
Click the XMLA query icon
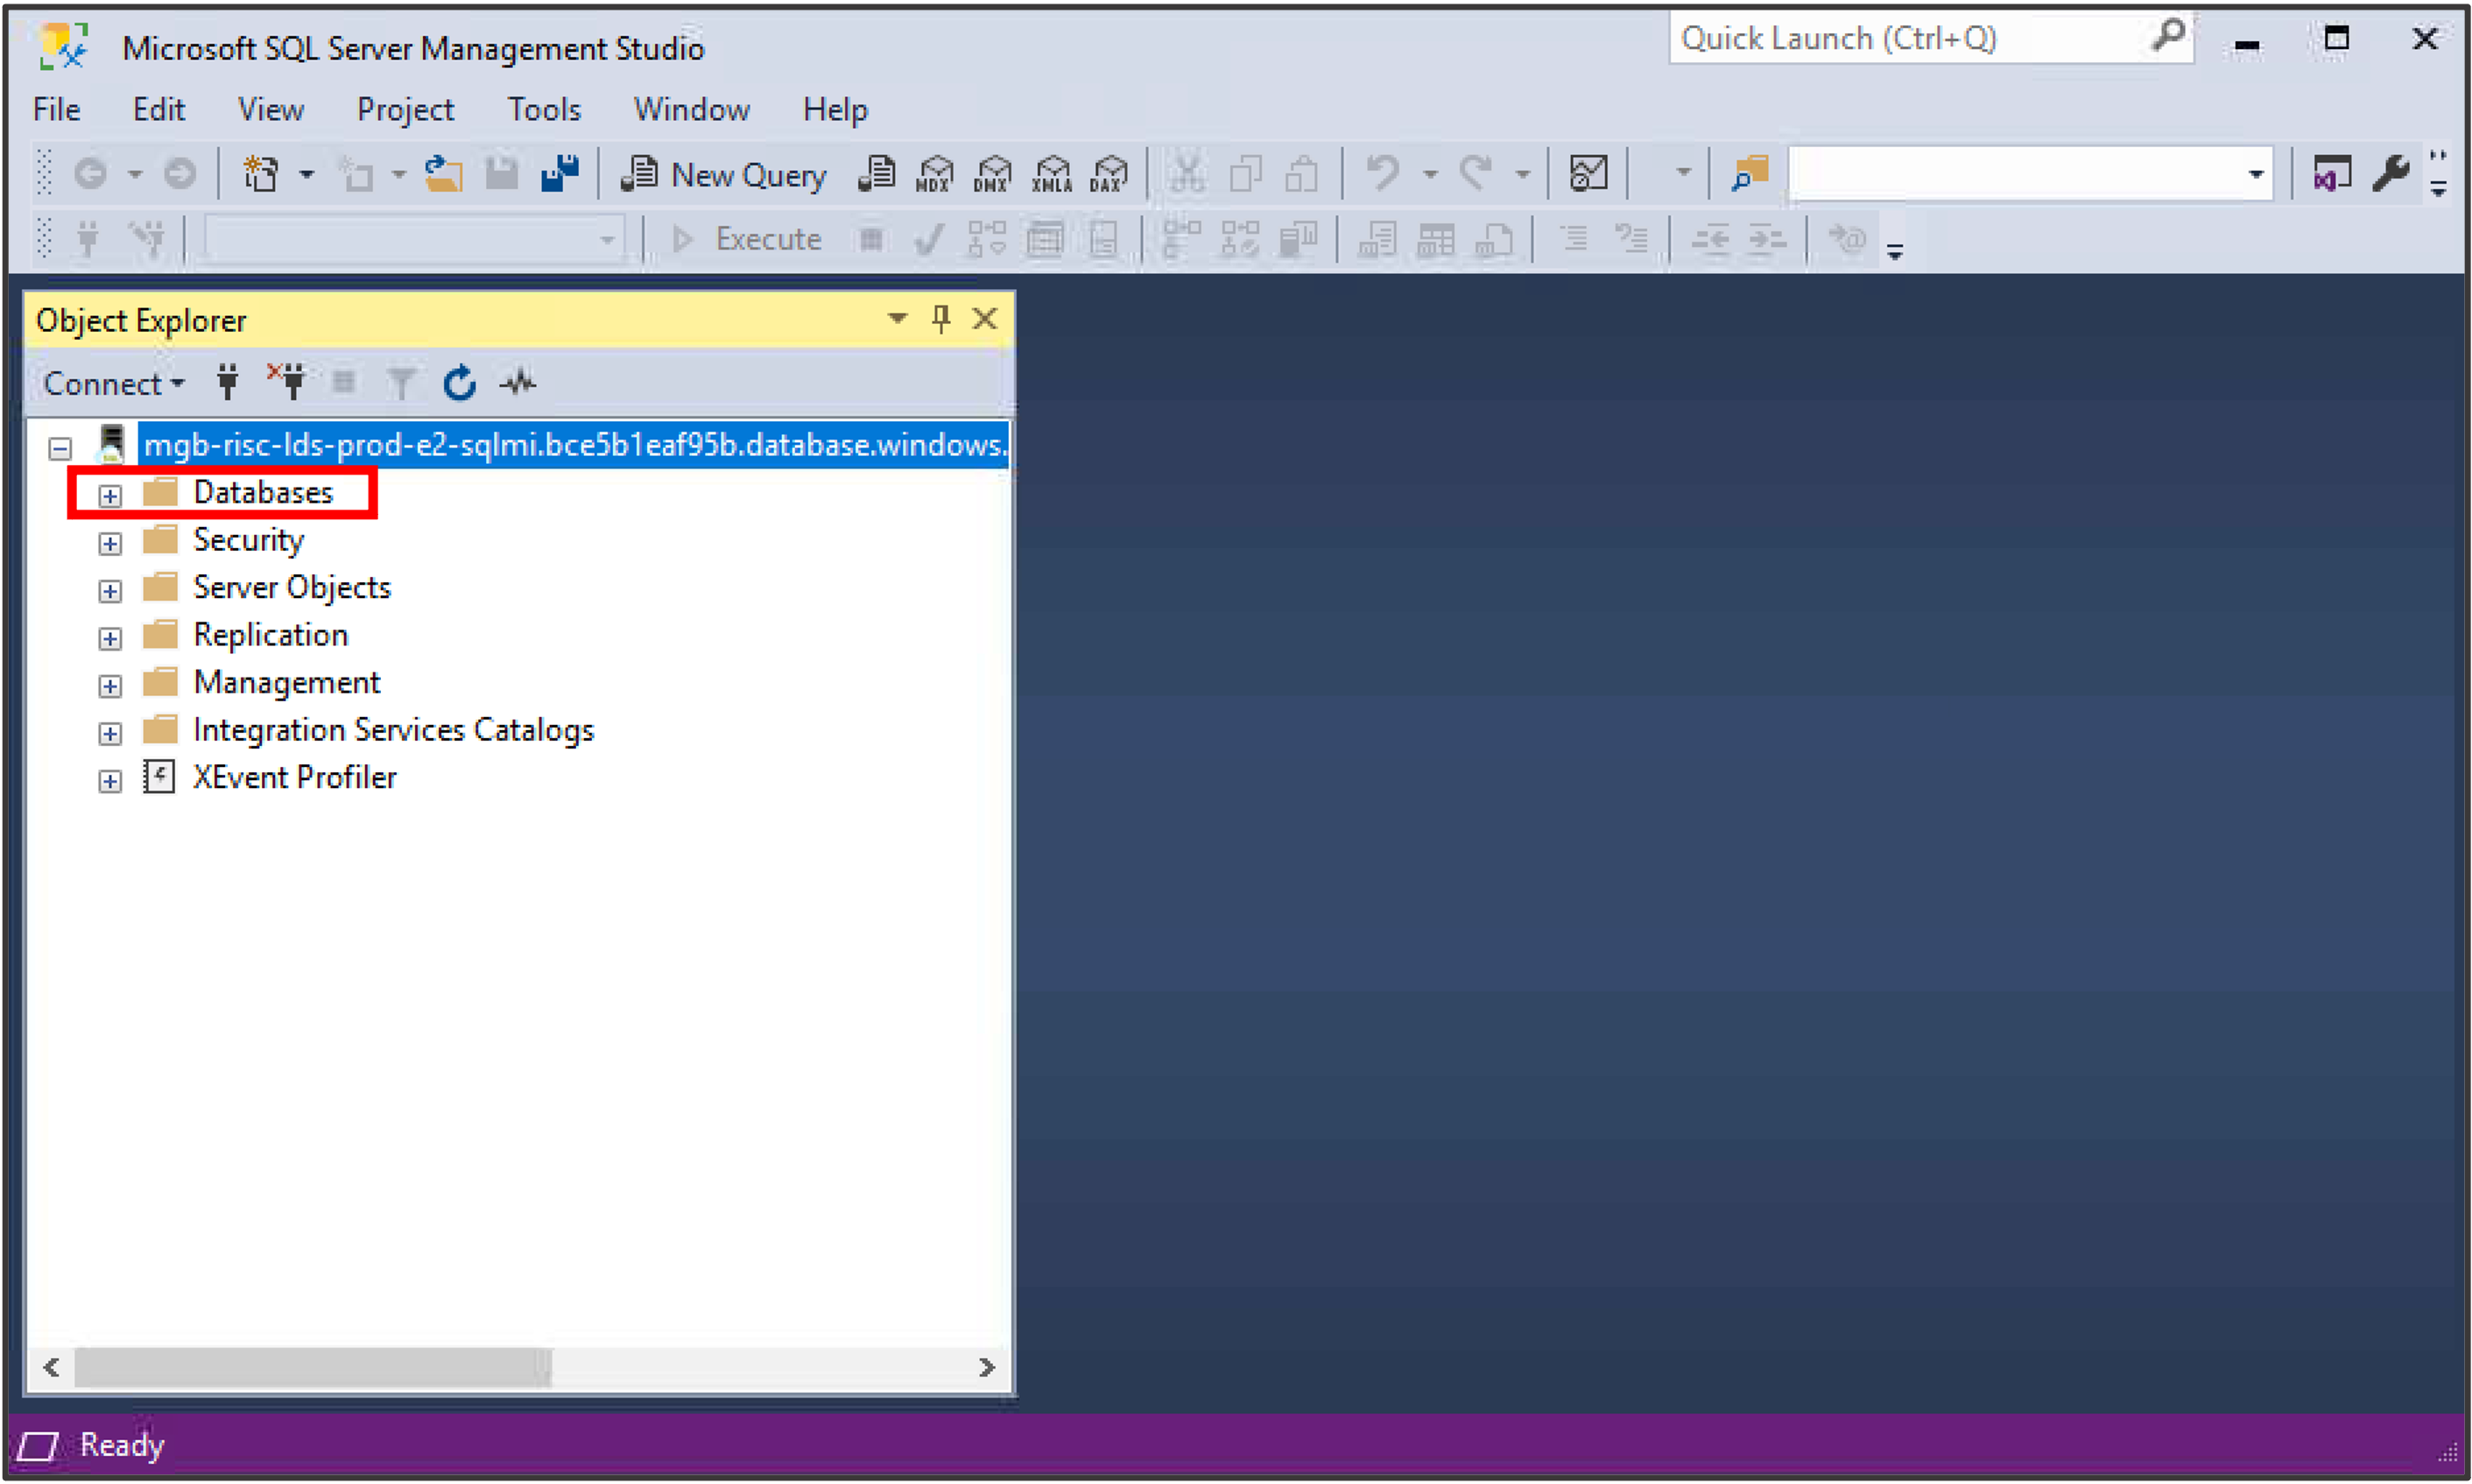pos(1051,175)
